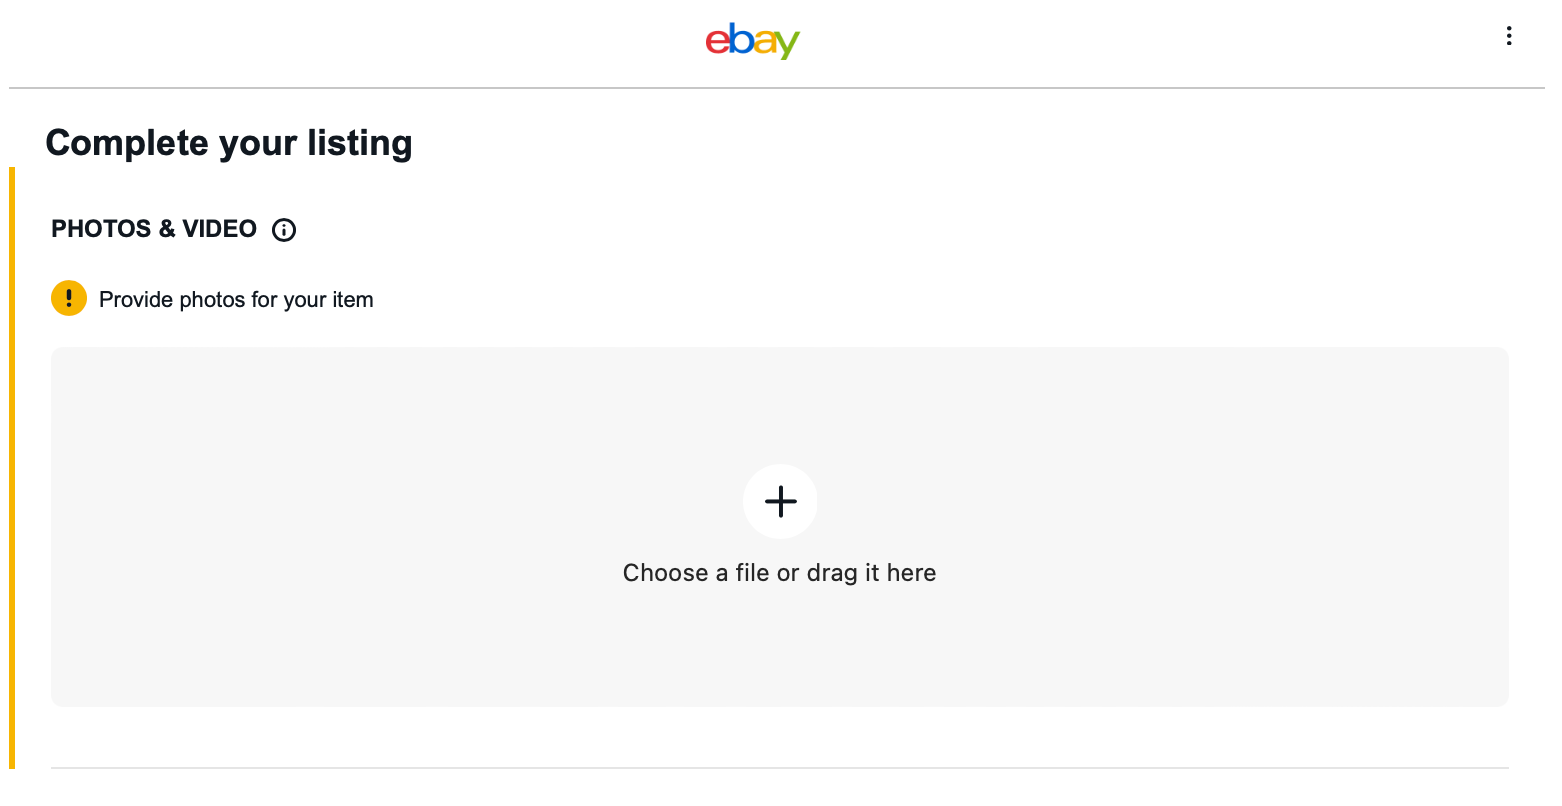The width and height of the screenshot is (1562, 806).
Task: Click the eBay logo in header
Action: (x=752, y=41)
